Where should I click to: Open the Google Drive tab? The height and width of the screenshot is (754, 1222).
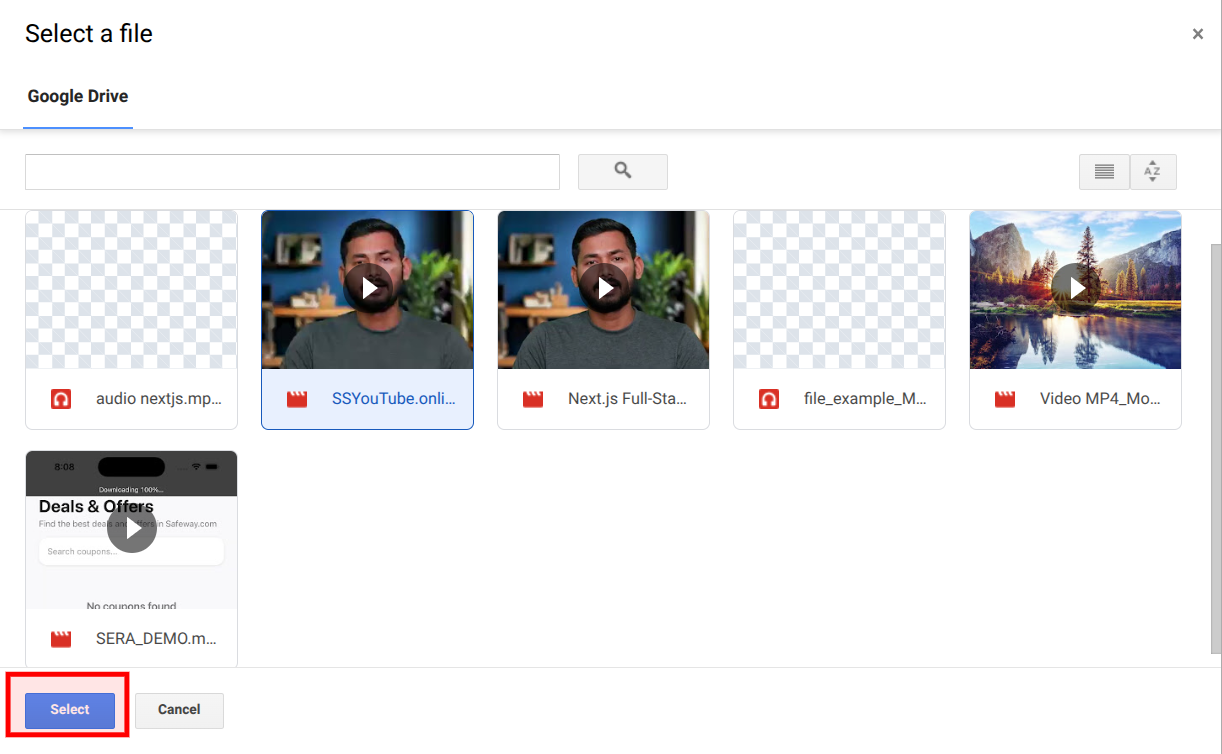78,97
